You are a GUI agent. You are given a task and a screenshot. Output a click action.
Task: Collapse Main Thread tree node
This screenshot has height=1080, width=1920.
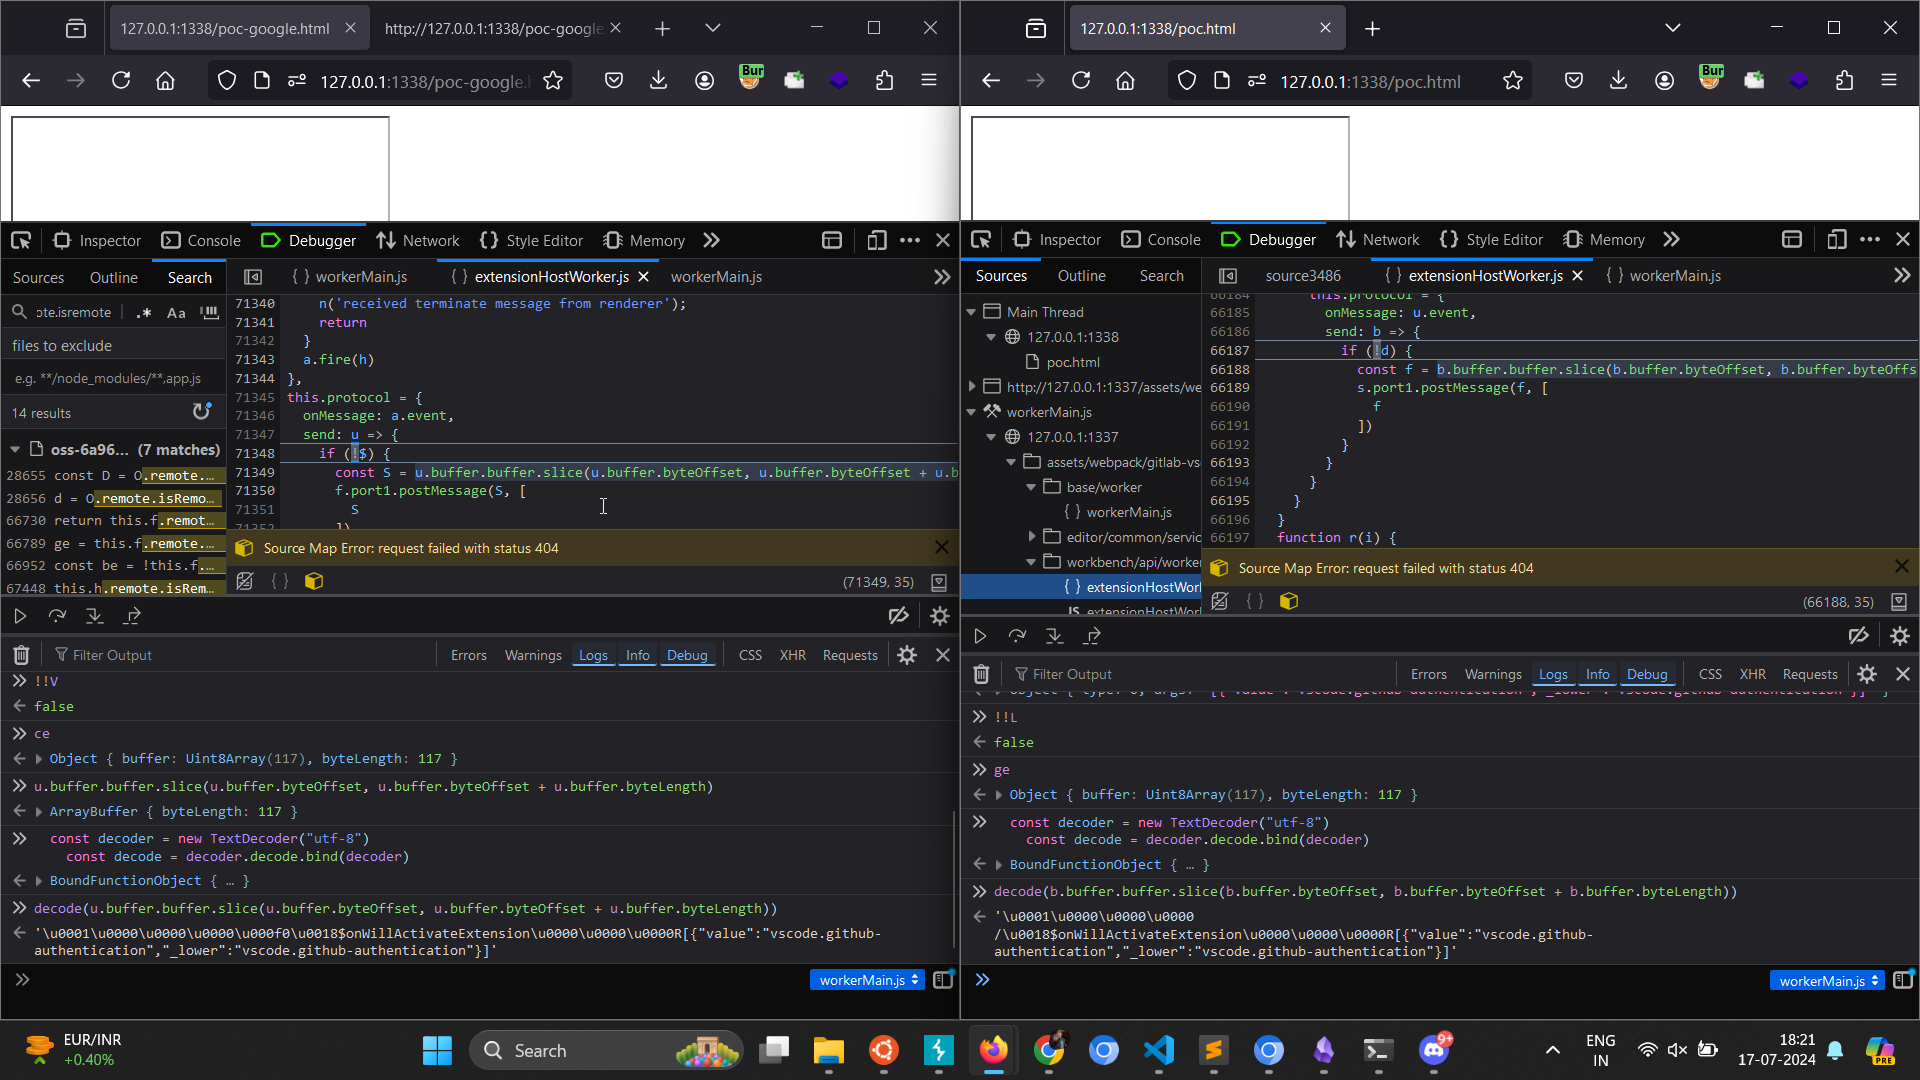click(971, 312)
